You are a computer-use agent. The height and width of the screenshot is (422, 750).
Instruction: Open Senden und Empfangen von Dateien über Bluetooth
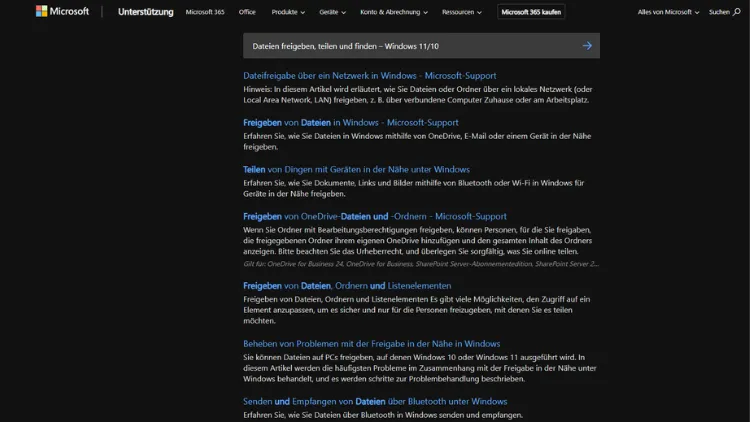[x=375, y=401]
